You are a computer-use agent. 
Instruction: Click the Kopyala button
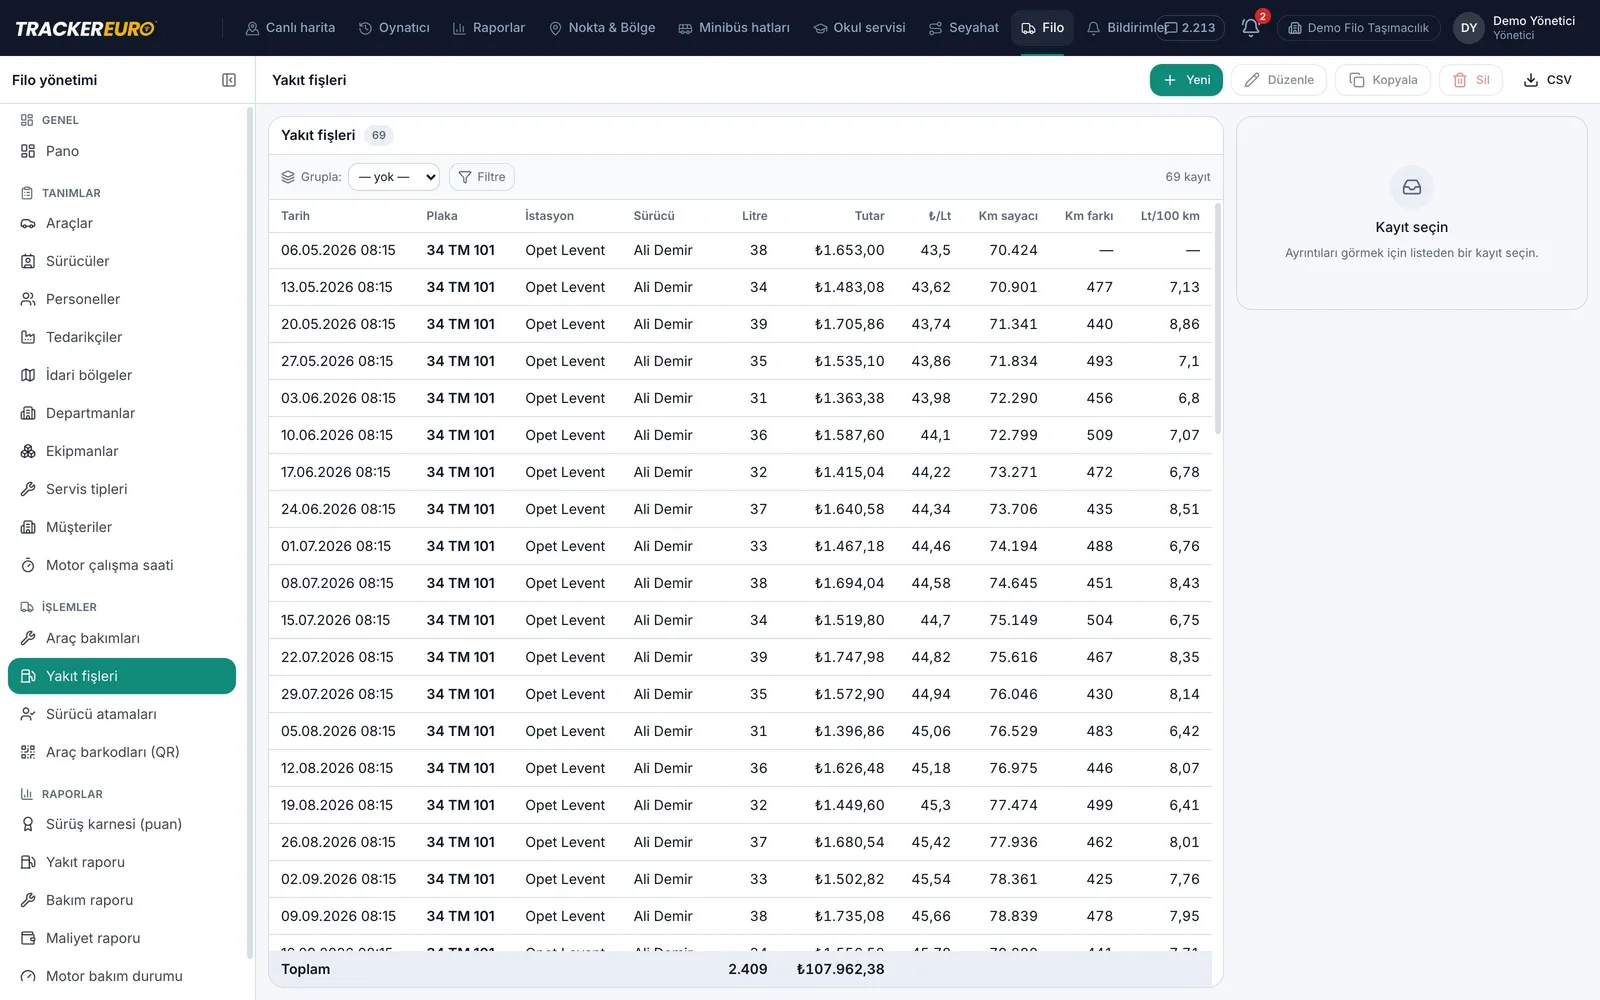[1383, 80]
